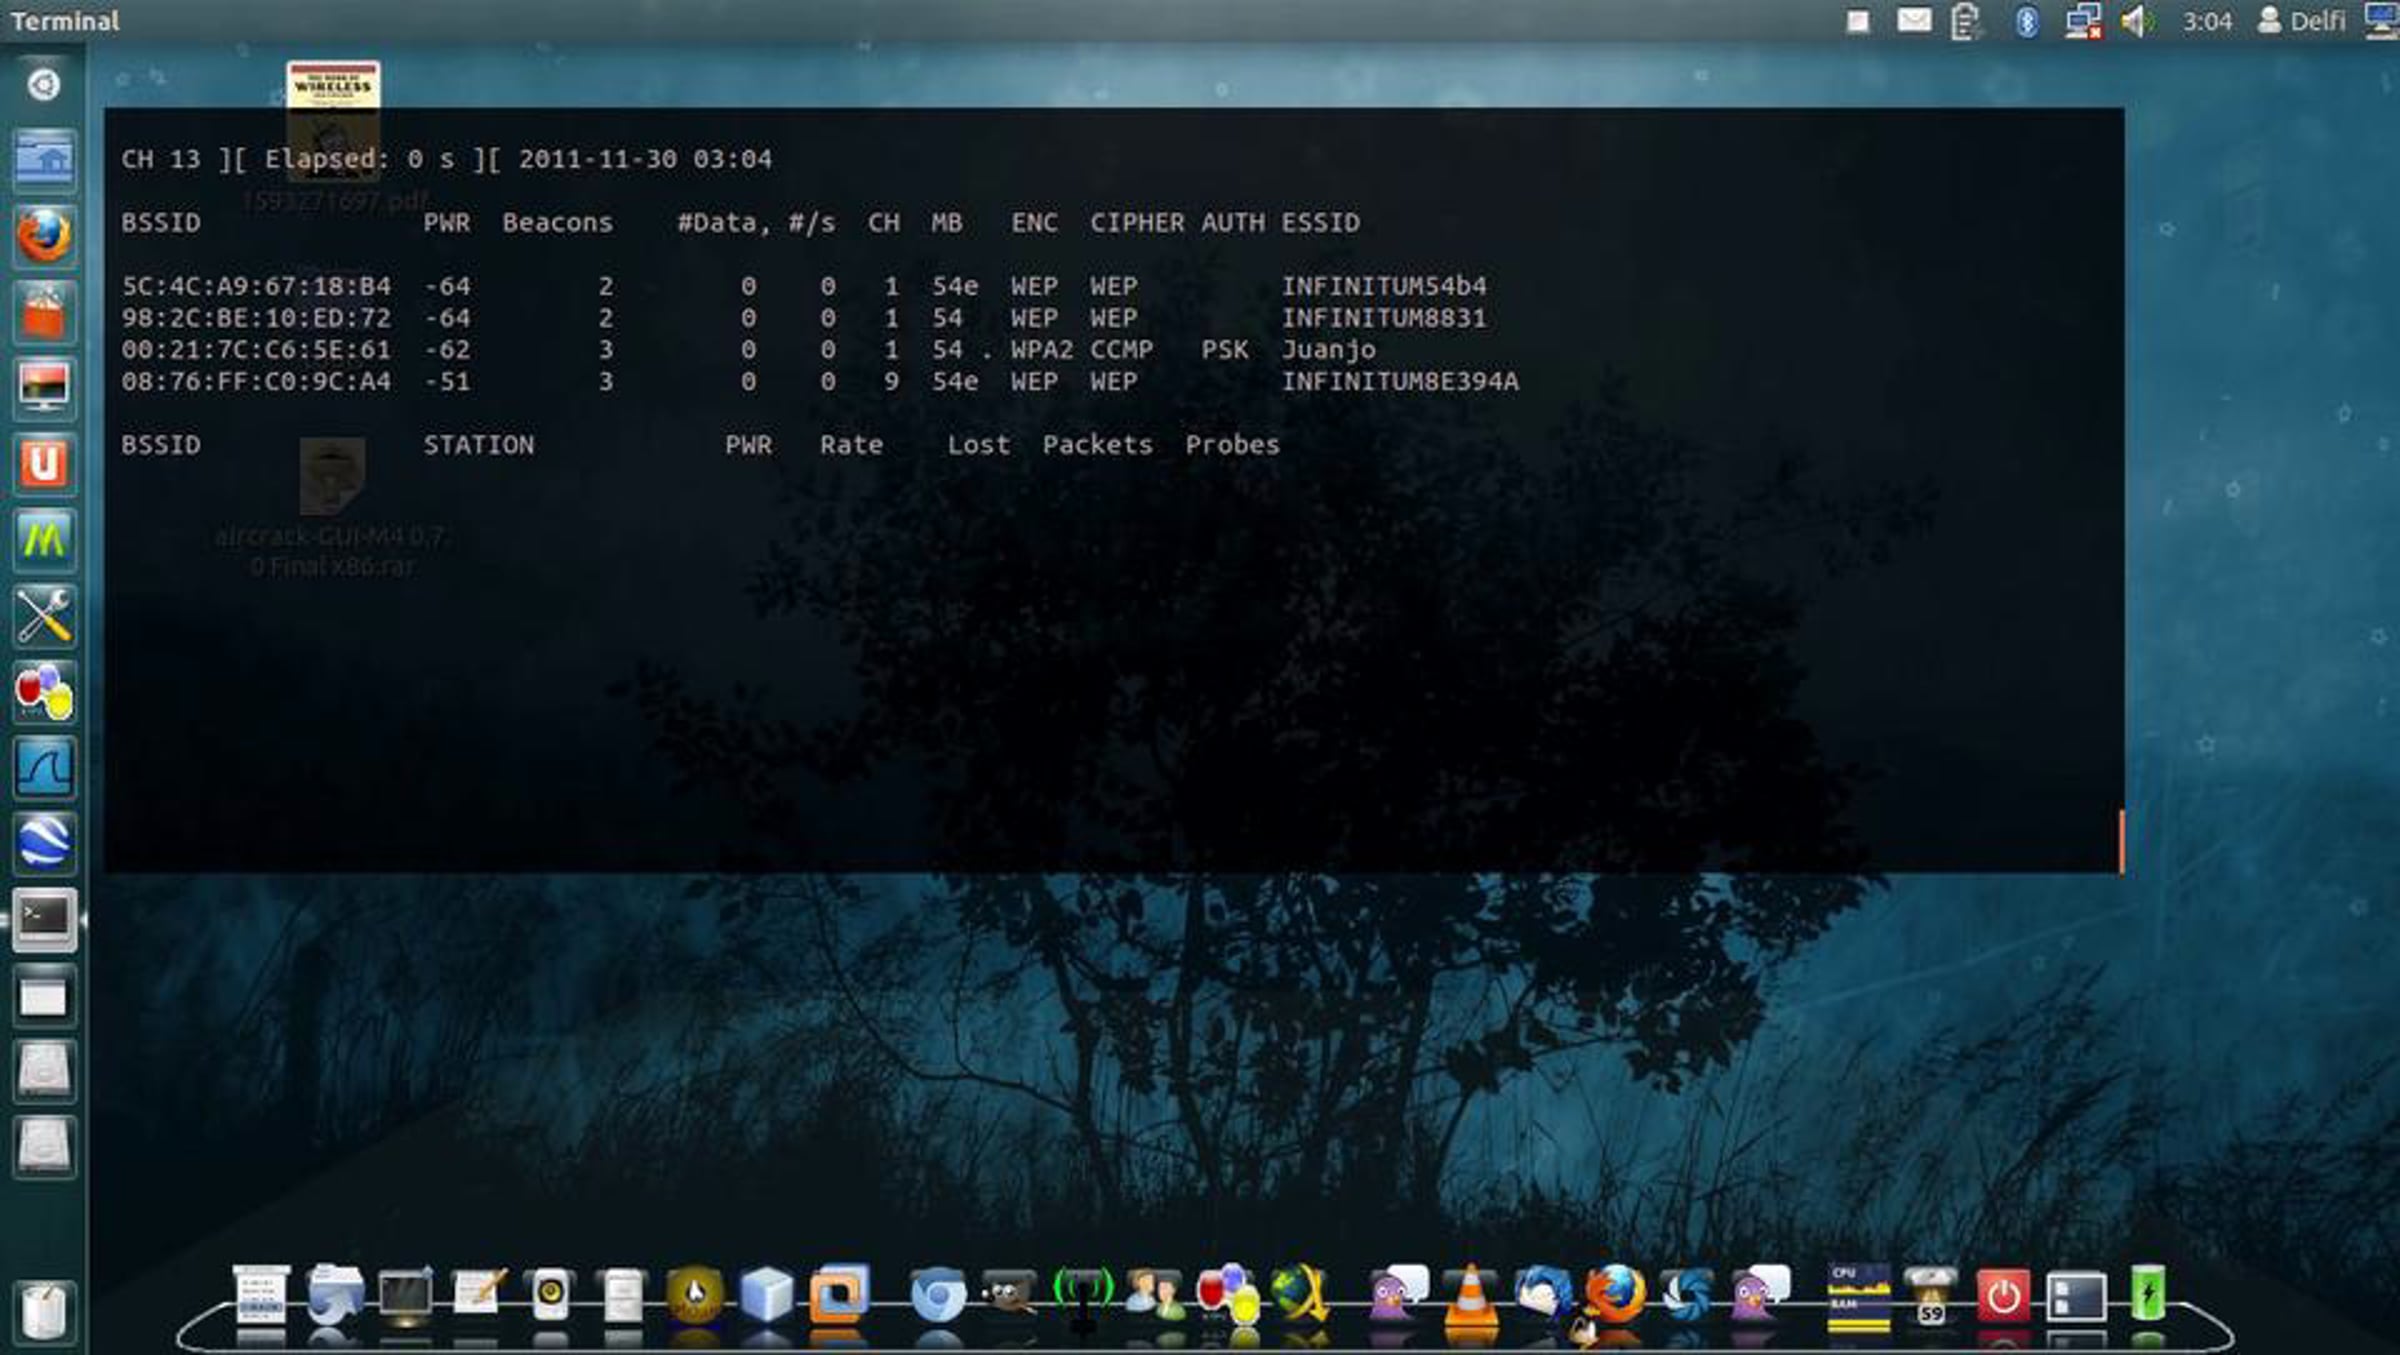Click BSSID 00:21:7C:C6:5E:61 in terminal
The height and width of the screenshot is (1355, 2400).
pos(256,351)
